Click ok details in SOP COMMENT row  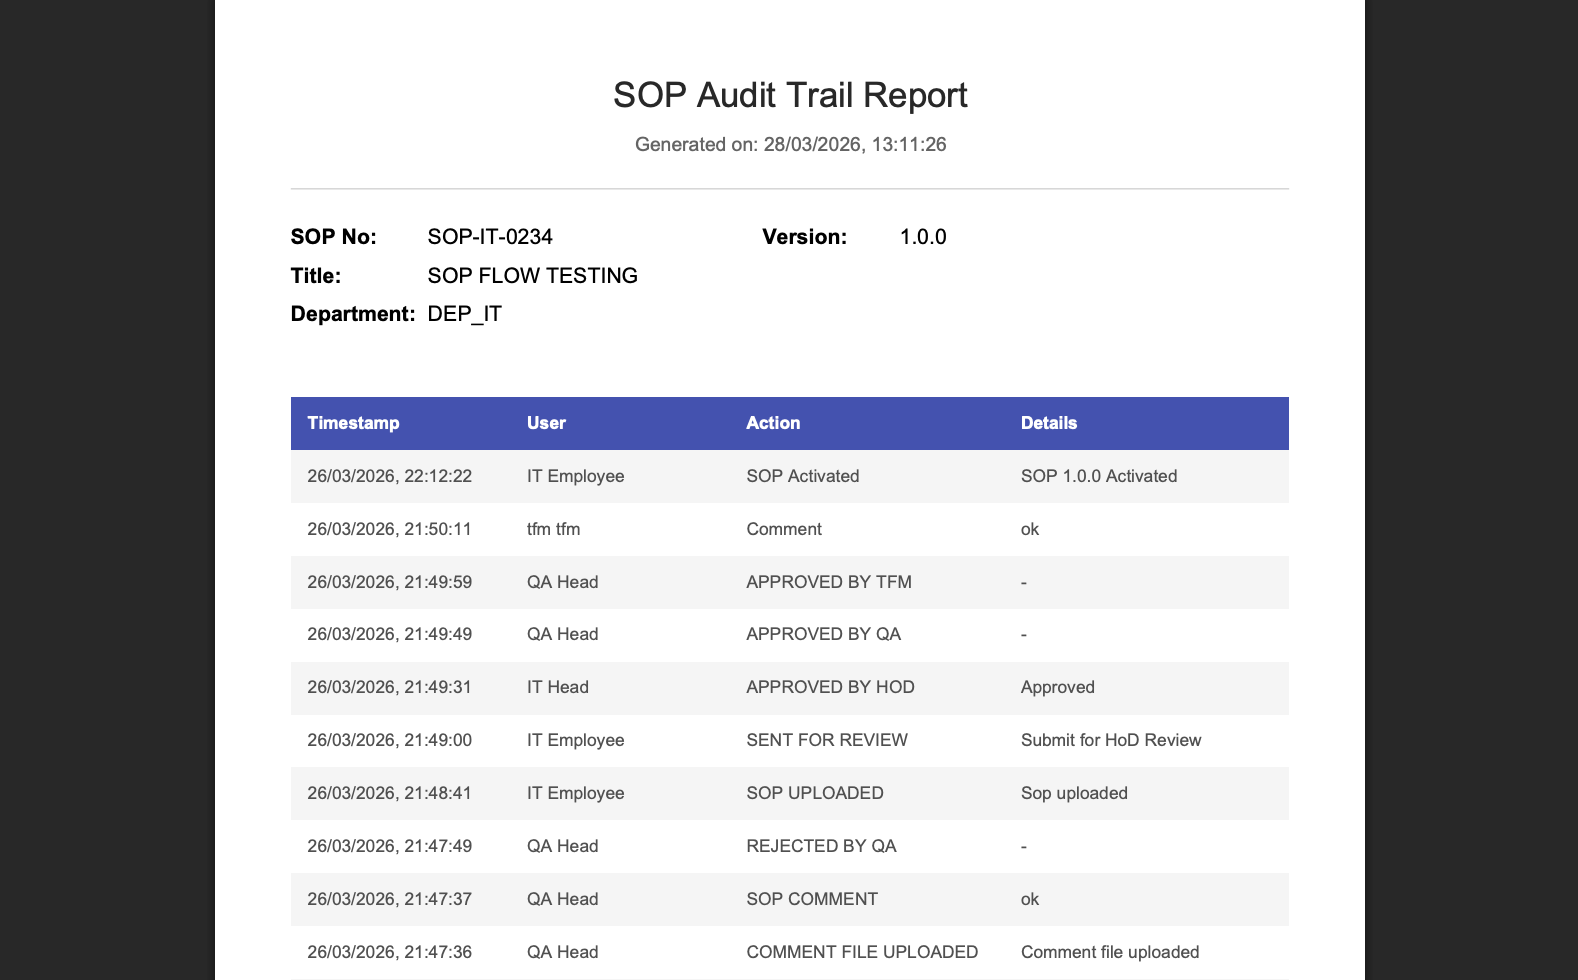pyautogui.click(x=1030, y=899)
